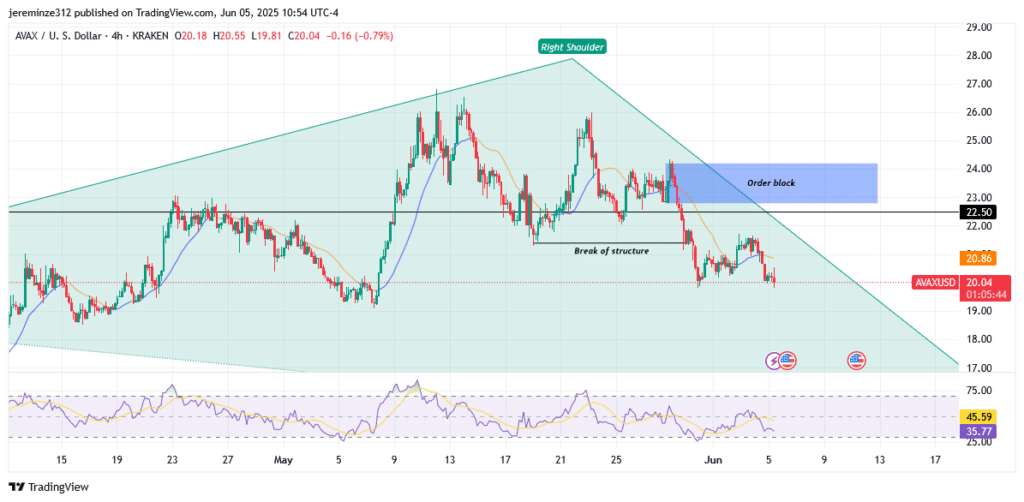Click the purple lightning event icon

(774, 360)
